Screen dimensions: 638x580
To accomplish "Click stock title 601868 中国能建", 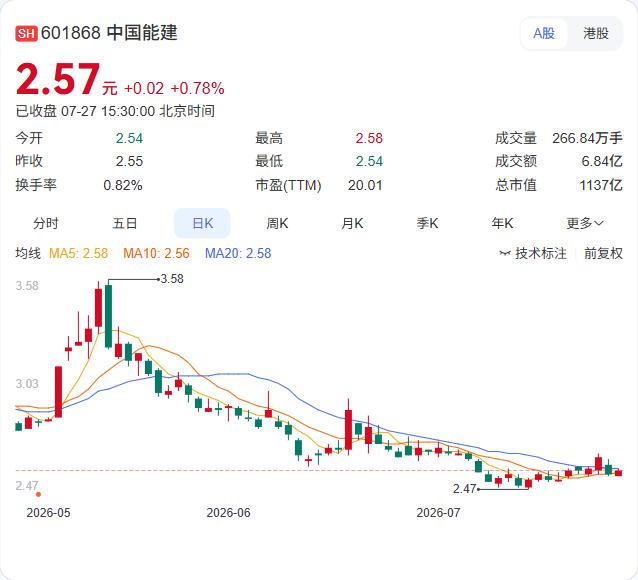I will click(109, 33).
